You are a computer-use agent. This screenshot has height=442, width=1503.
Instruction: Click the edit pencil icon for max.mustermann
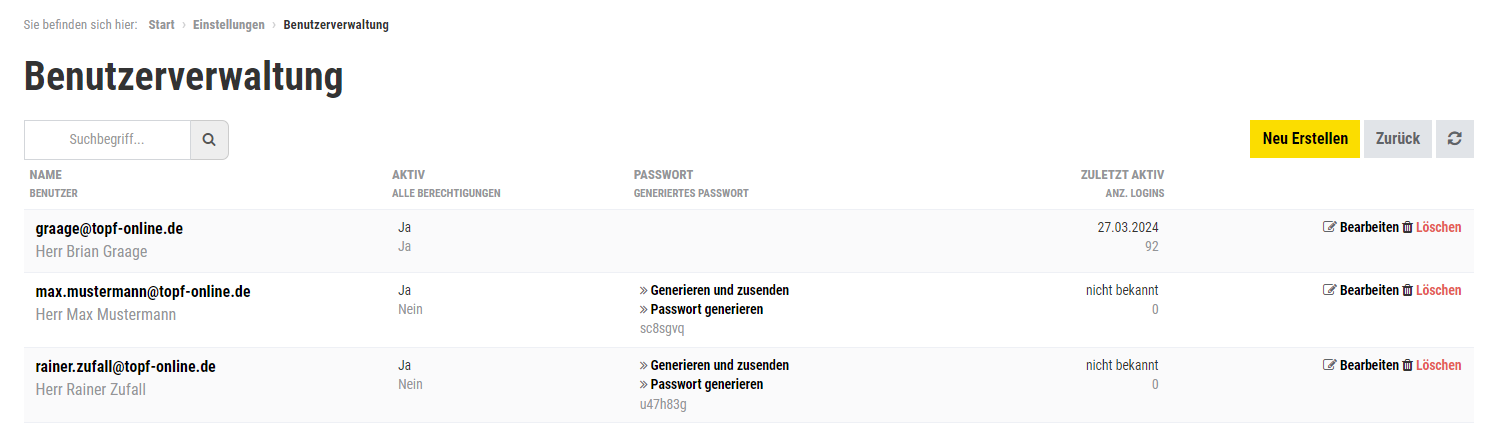coord(1329,291)
